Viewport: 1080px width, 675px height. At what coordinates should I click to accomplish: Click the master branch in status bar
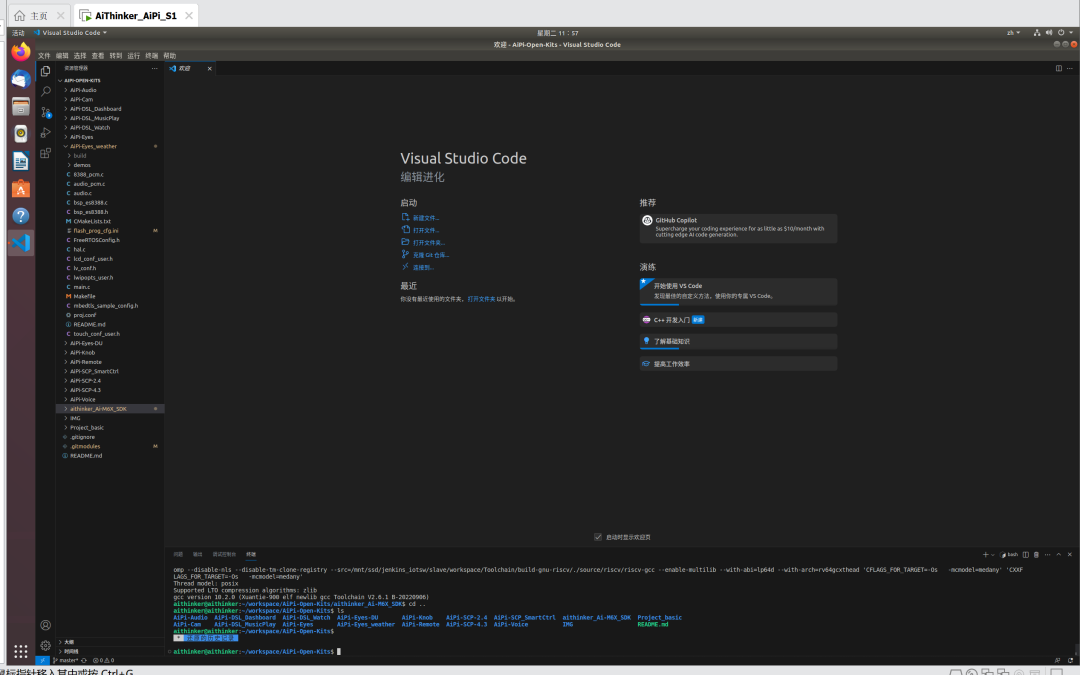tap(67, 661)
